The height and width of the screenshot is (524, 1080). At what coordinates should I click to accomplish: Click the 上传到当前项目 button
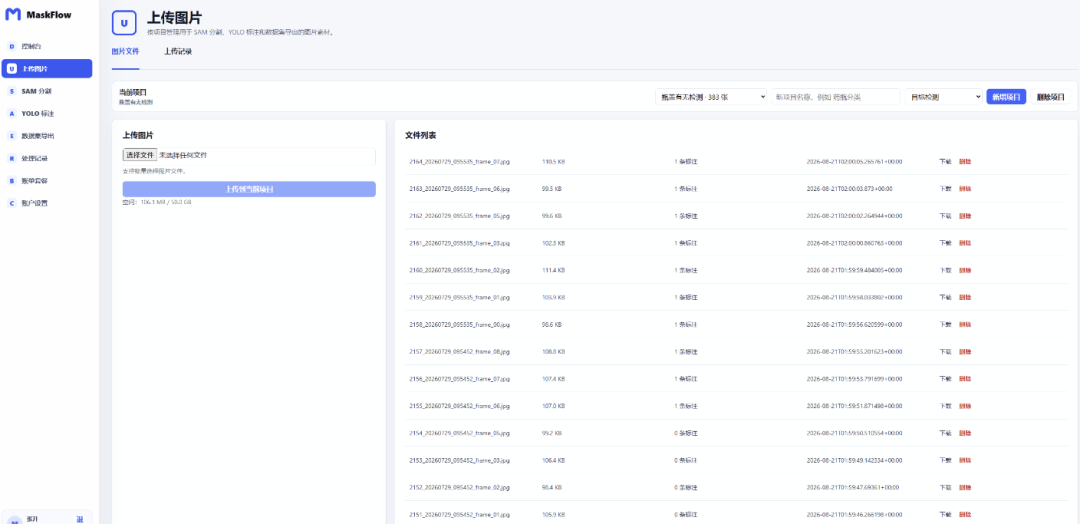click(249, 189)
